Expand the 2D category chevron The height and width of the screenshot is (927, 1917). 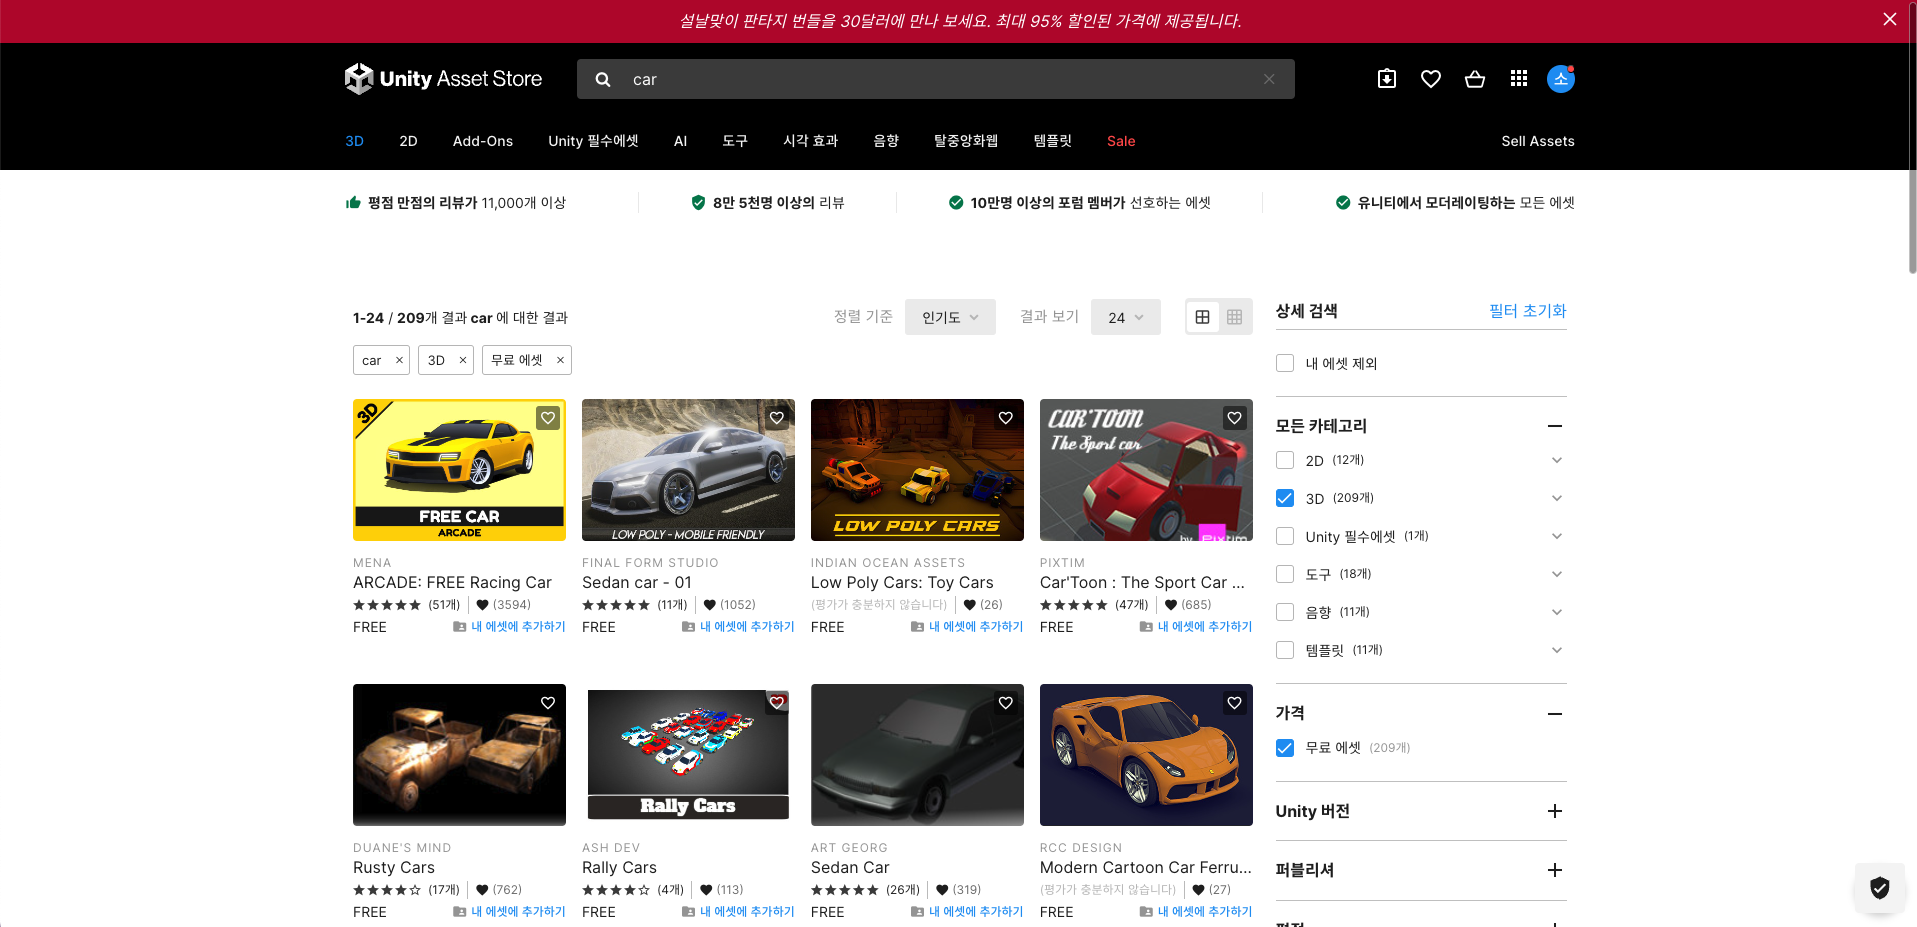point(1557,460)
